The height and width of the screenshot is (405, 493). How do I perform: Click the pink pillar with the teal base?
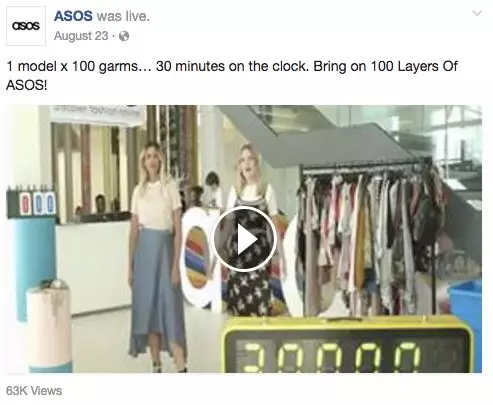pyautogui.click(x=49, y=325)
